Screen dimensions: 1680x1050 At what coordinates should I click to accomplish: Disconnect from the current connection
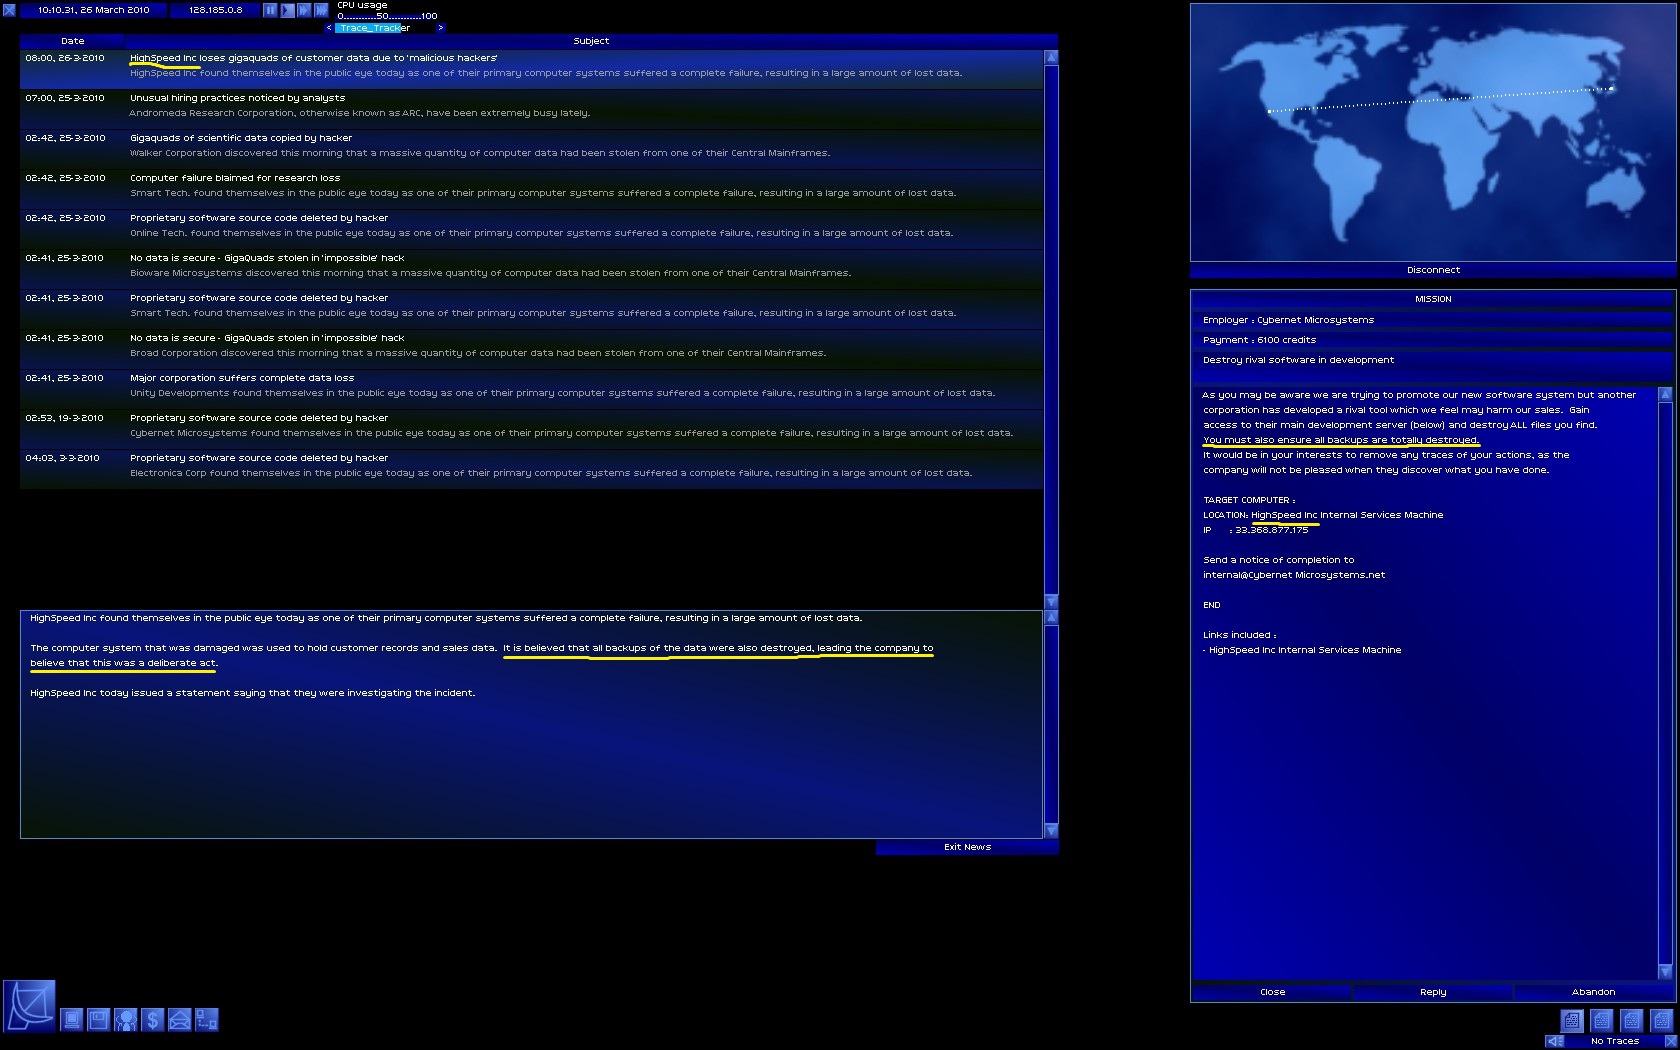(x=1433, y=270)
